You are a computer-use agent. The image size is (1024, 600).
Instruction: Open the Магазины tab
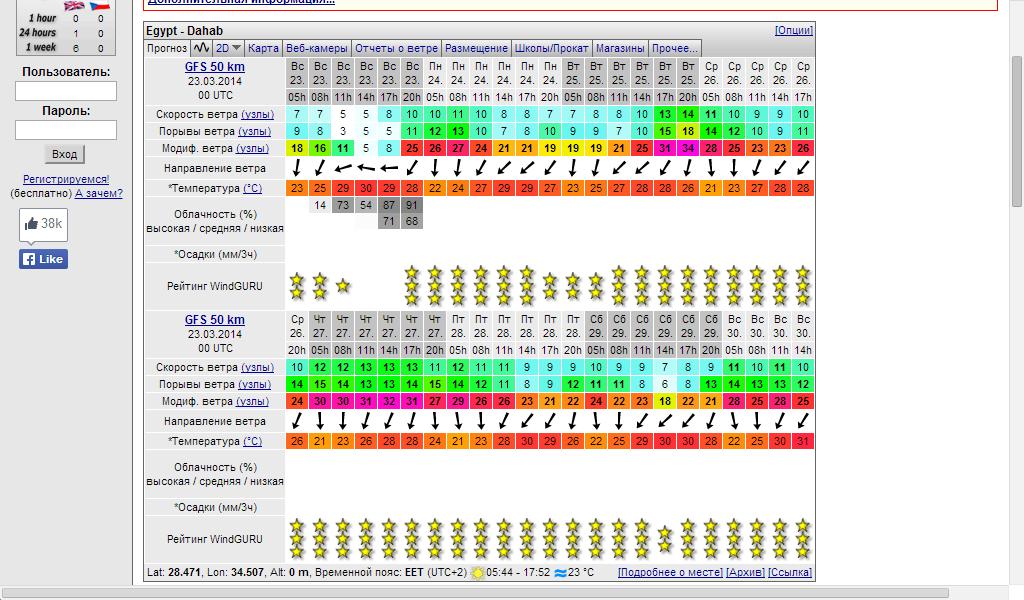[620, 48]
